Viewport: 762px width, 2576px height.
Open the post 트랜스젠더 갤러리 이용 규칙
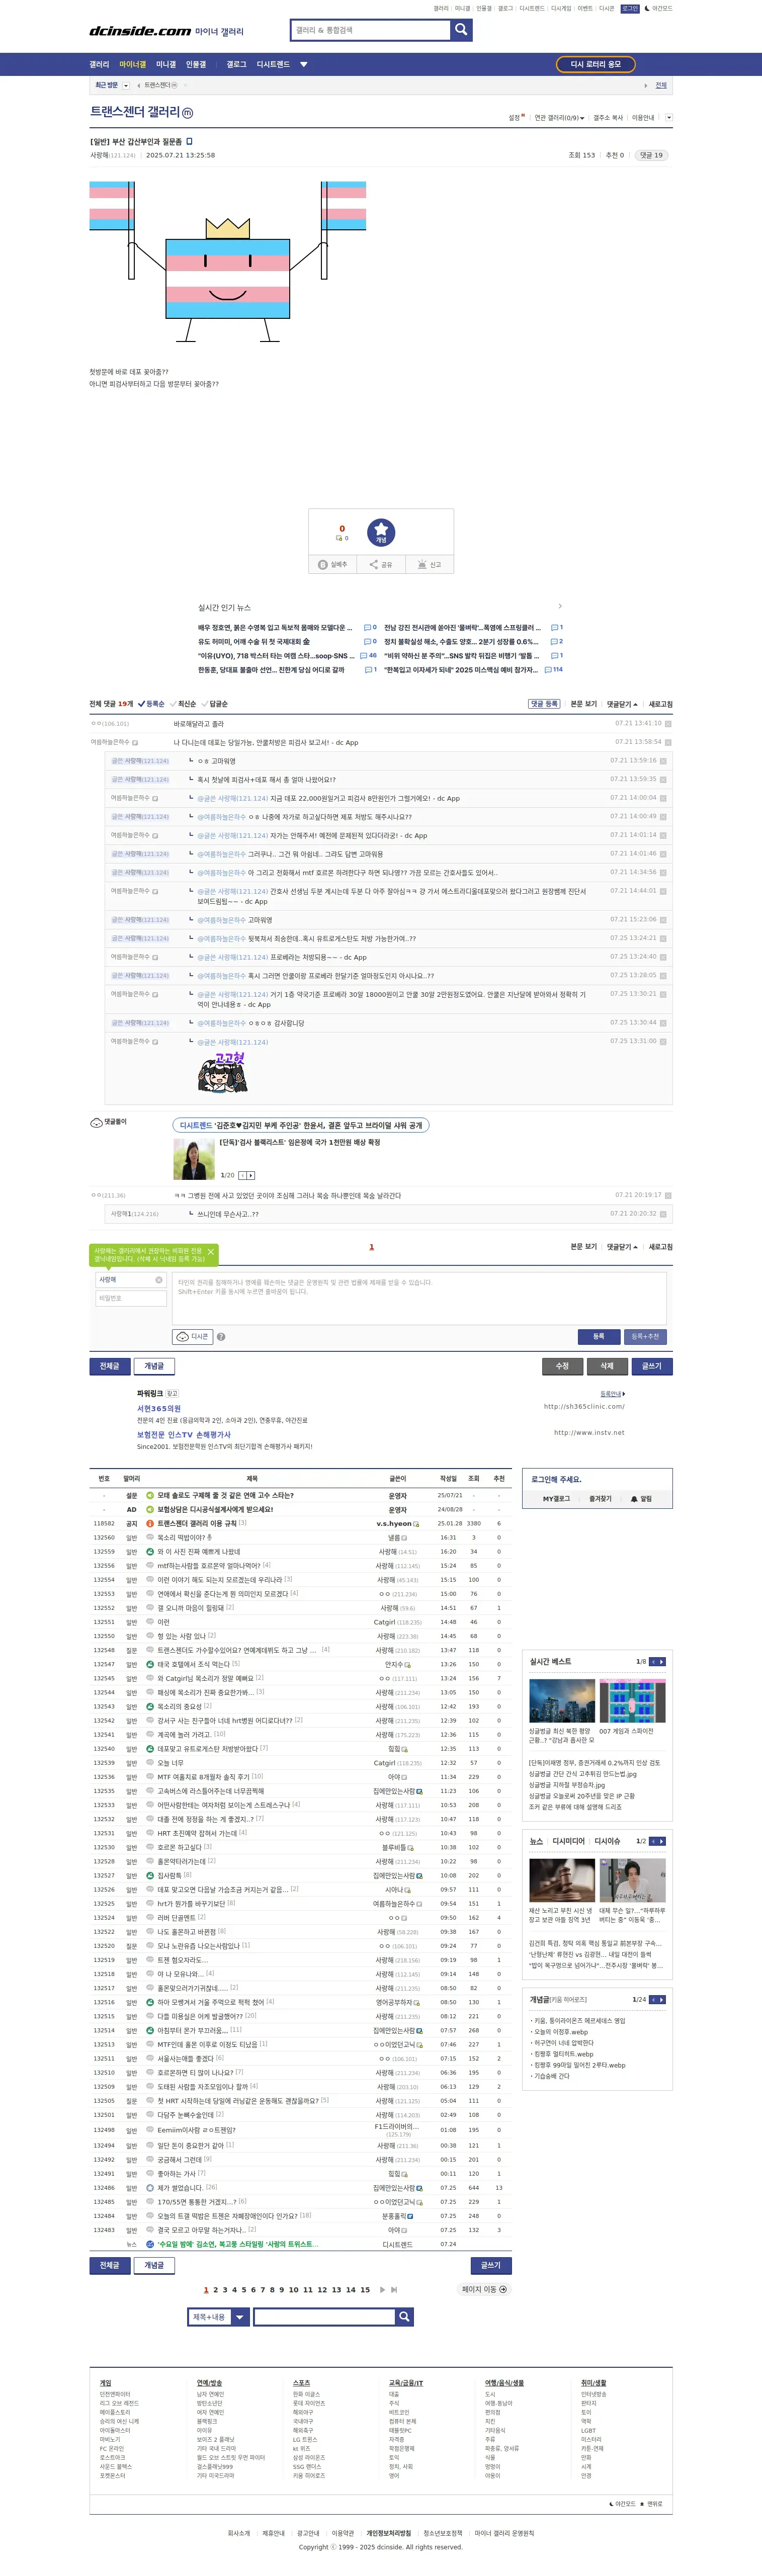[196, 1523]
